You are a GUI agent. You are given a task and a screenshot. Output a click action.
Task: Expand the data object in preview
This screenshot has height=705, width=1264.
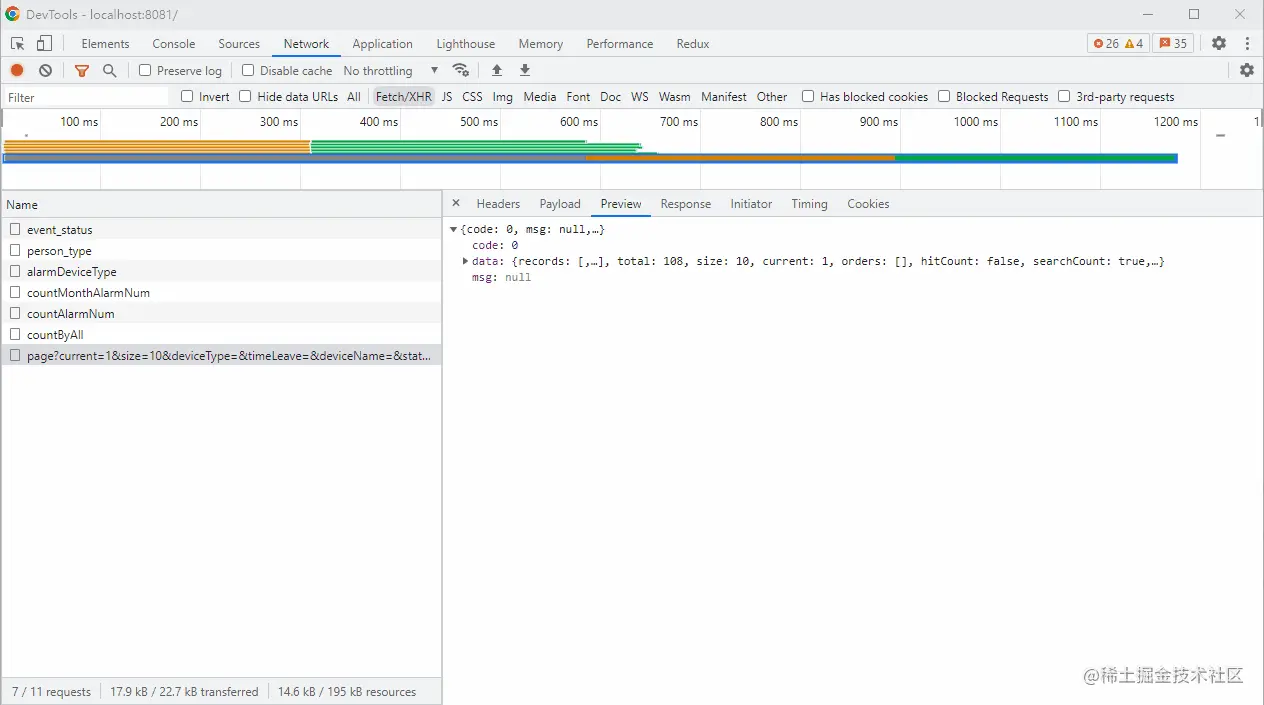pyautogui.click(x=465, y=261)
